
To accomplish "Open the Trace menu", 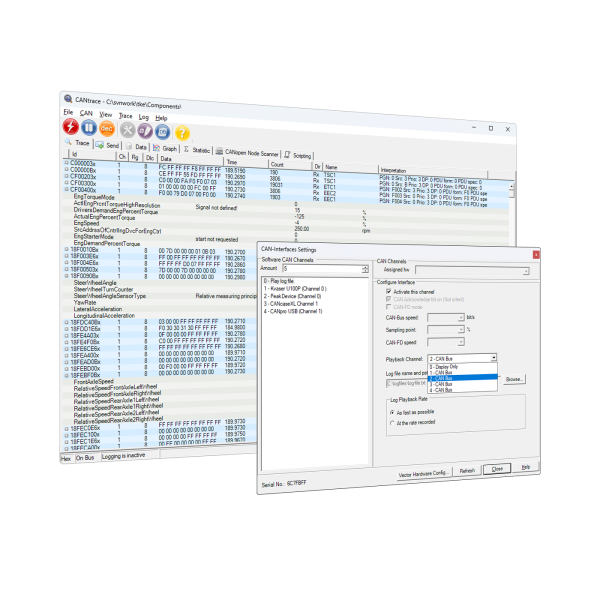I will pos(125,116).
